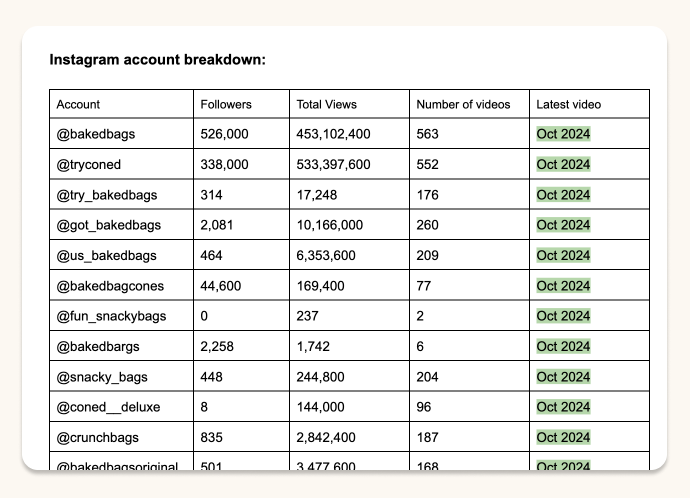Screen dimensions: 690x498
Task: Open the @got_bakedbags account entry
Action: (108, 225)
